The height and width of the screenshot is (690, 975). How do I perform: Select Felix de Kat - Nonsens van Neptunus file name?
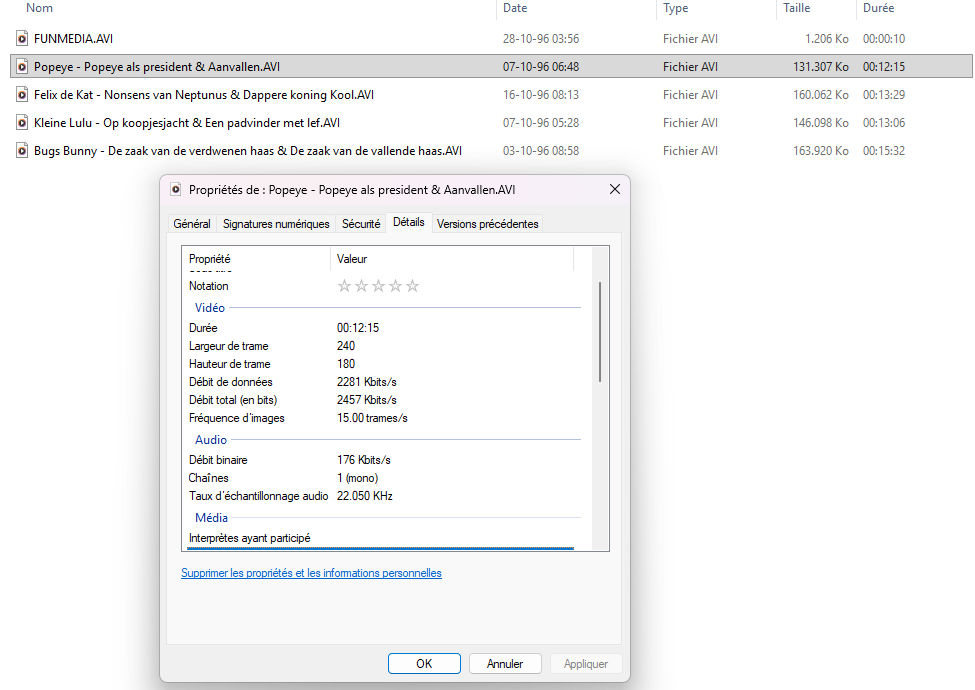pos(204,94)
